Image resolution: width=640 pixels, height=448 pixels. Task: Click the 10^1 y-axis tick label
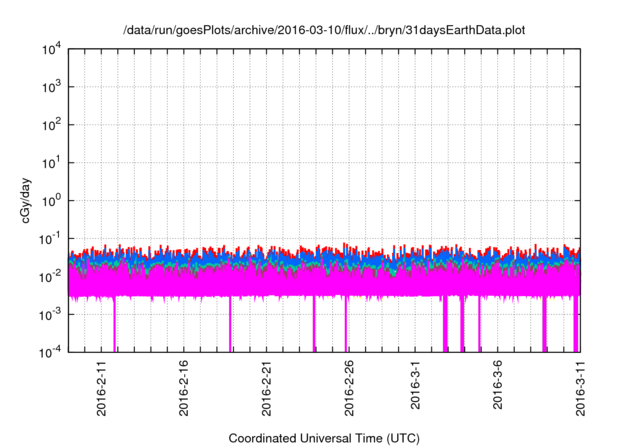click(52, 163)
